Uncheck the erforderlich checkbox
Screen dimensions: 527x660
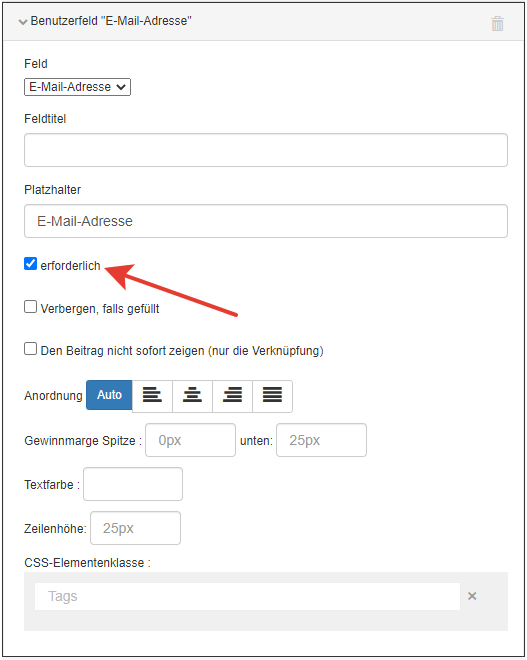coord(30,264)
